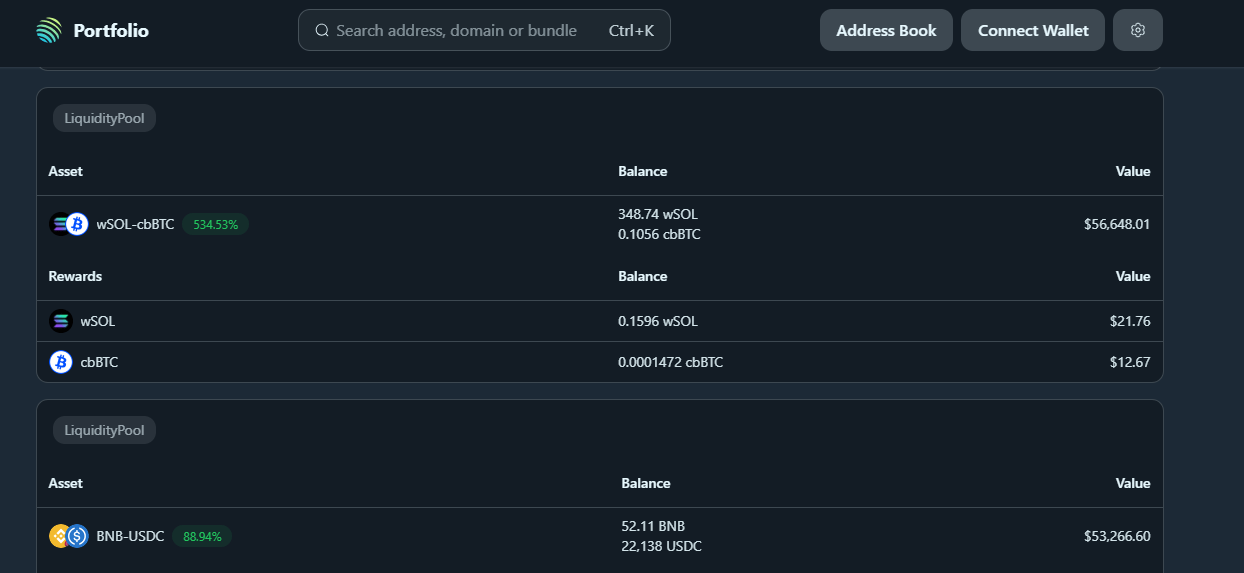Open the Address Book
This screenshot has height=573, width=1244.
point(886,30)
